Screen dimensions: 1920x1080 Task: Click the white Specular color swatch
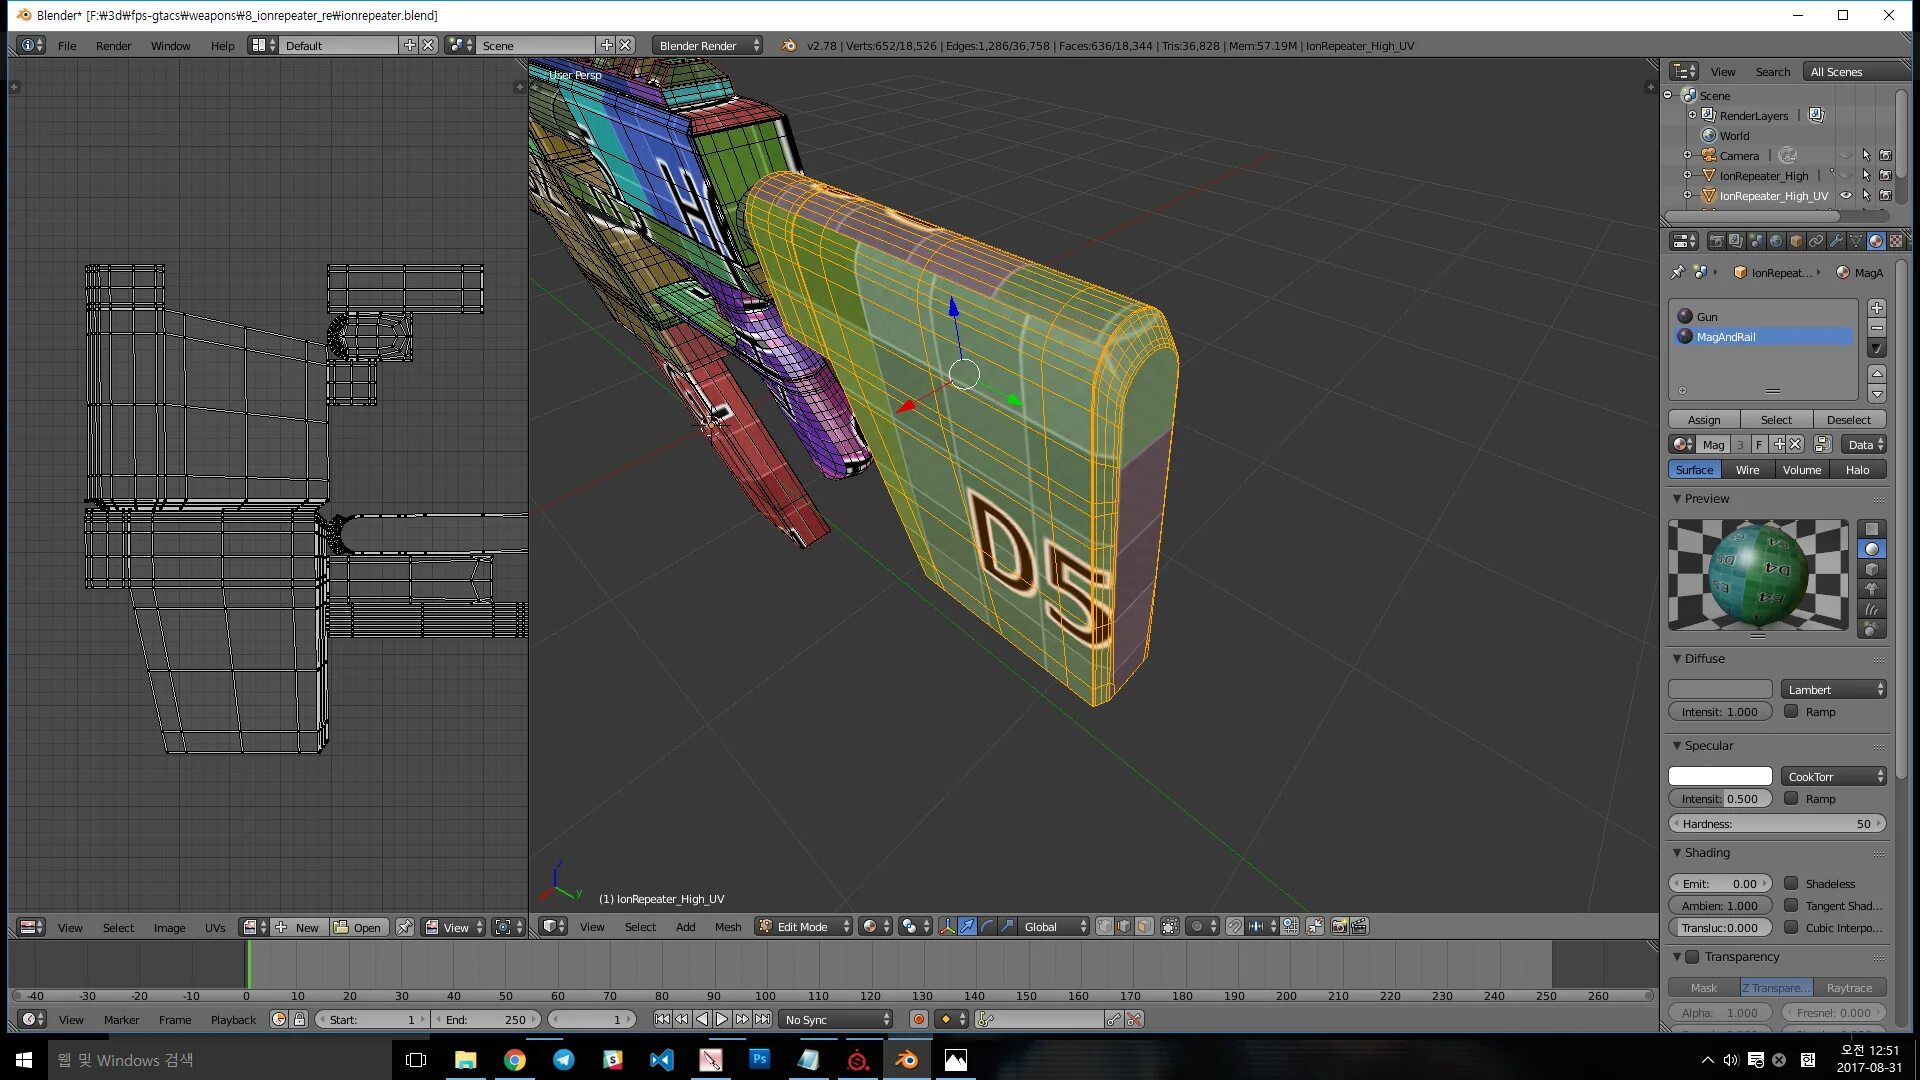pos(1719,776)
